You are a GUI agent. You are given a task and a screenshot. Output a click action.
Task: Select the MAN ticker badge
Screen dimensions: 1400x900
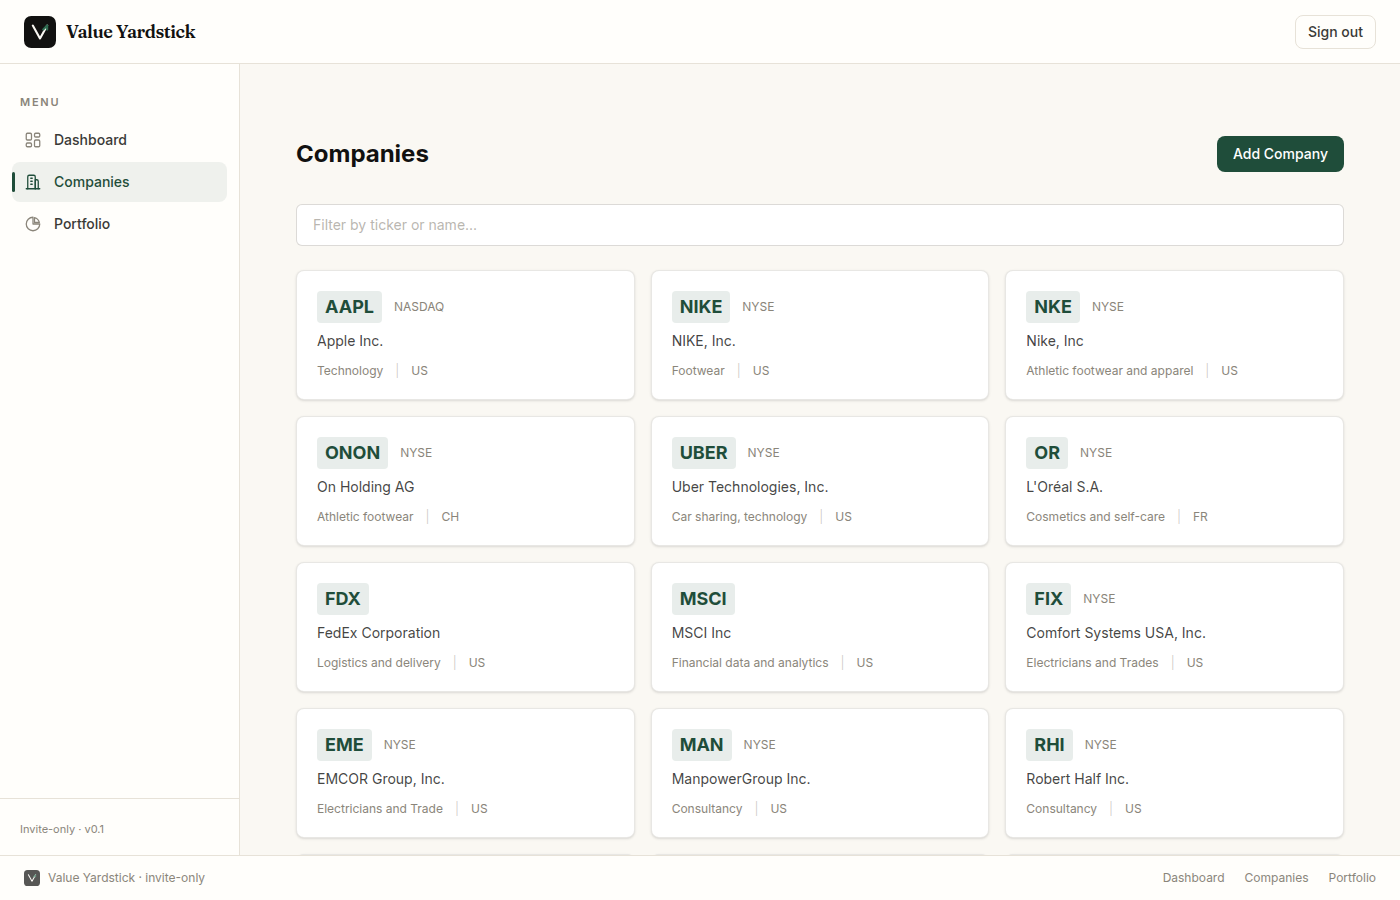702,745
